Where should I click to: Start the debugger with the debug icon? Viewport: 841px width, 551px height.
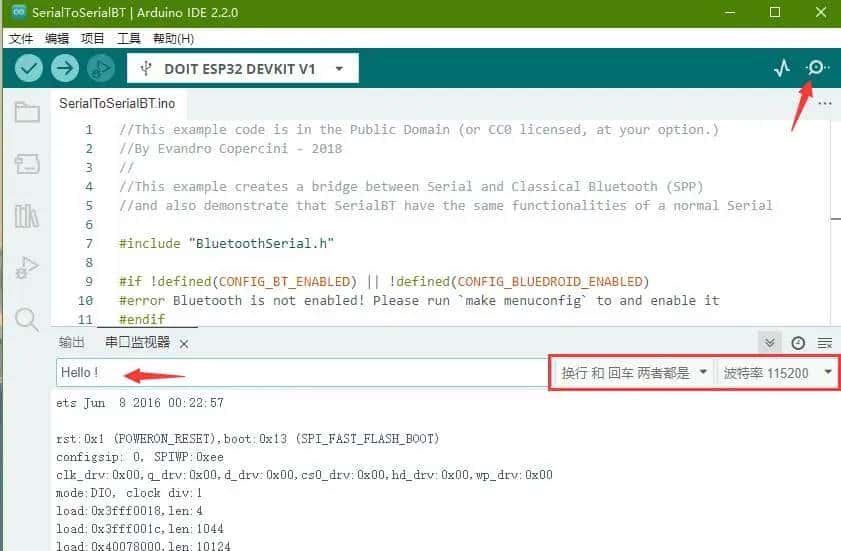click(x=101, y=69)
